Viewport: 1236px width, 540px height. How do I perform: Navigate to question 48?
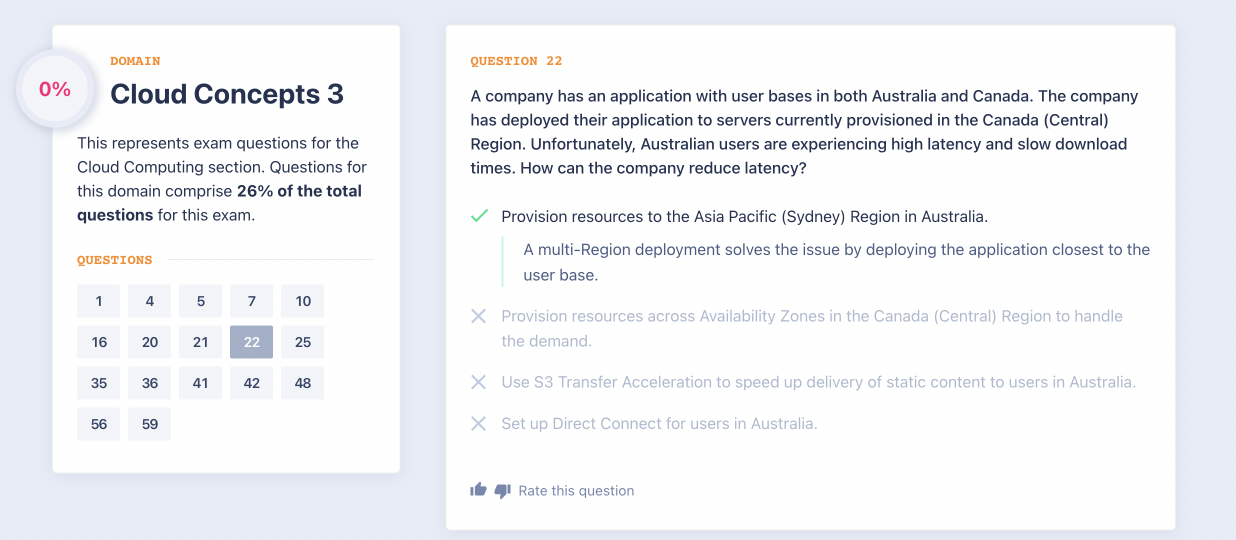click(303, 383)
